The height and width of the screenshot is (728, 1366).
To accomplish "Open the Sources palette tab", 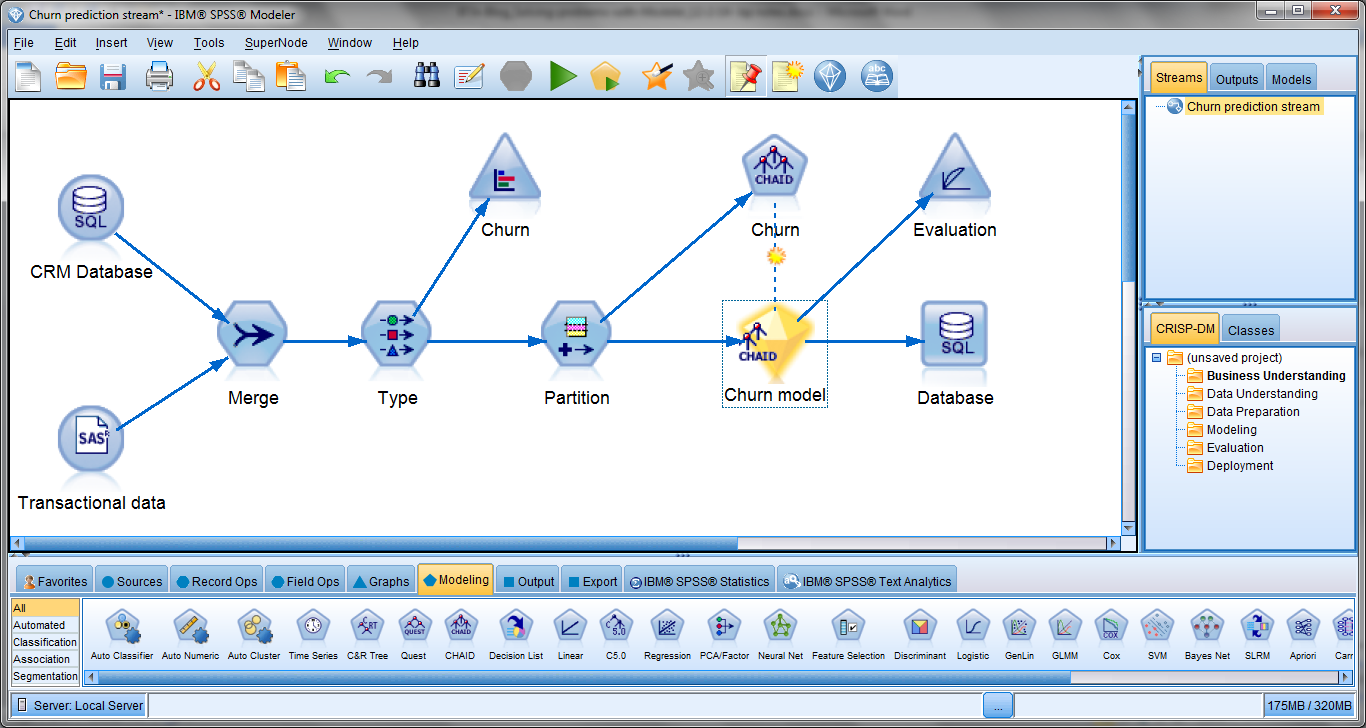I will click(x=132, y=581).
